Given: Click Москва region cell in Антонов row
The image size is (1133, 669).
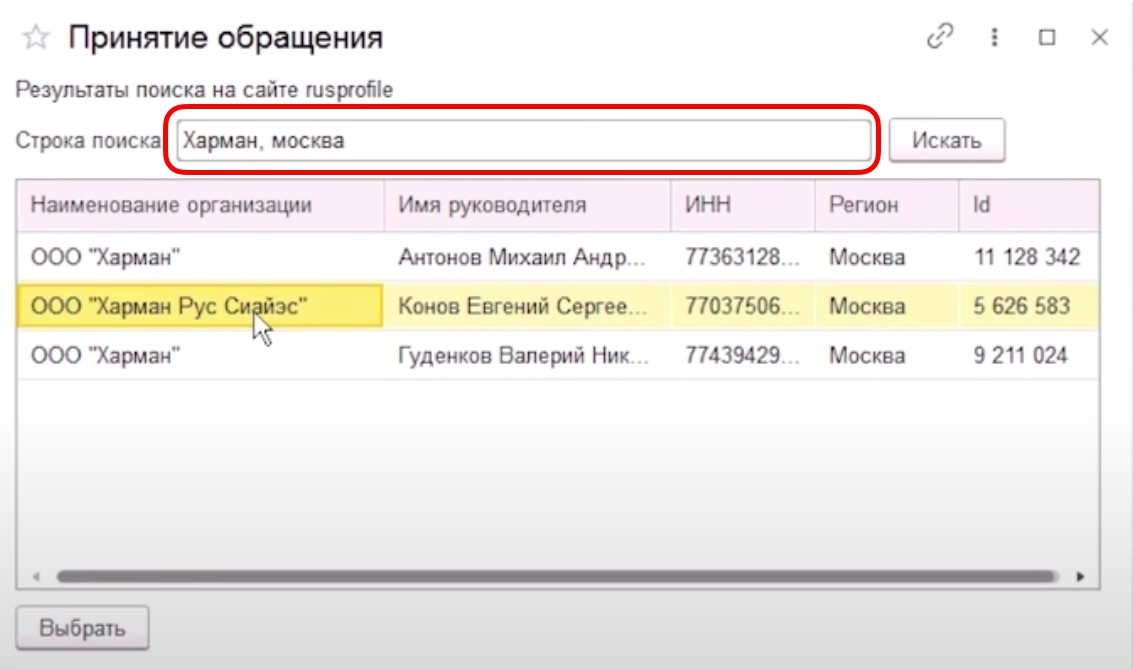Looking at the screenshot, I should click(x=887, y=256).
